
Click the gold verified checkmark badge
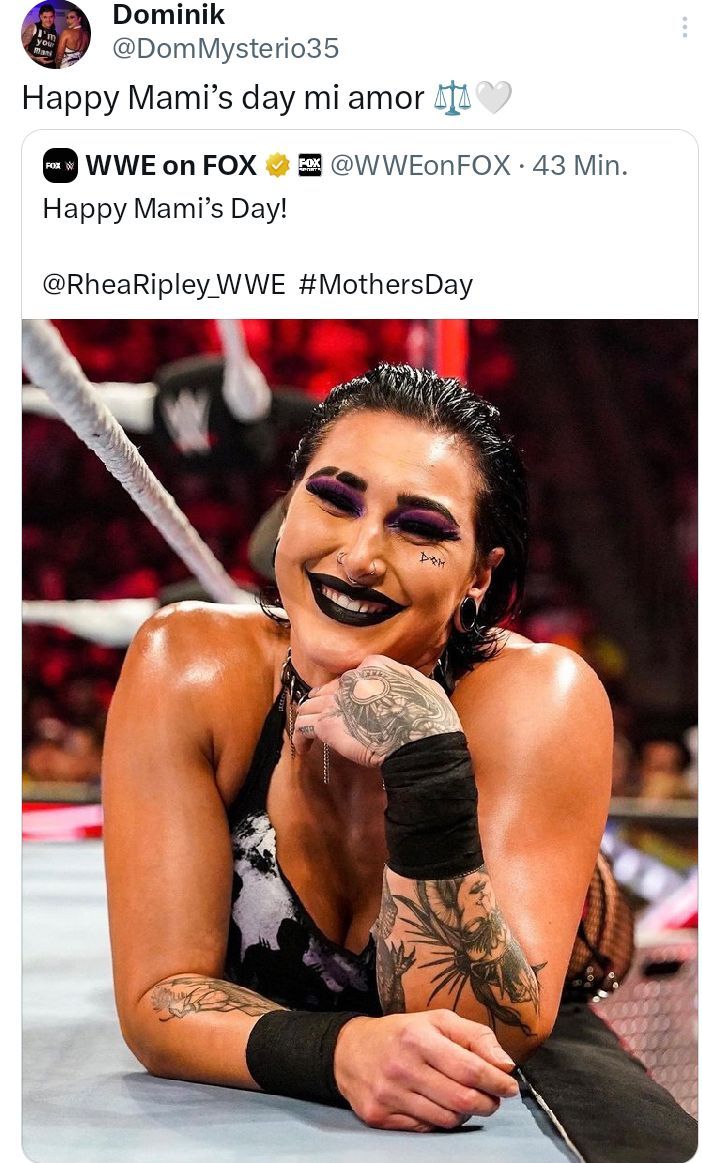(278, 165)
